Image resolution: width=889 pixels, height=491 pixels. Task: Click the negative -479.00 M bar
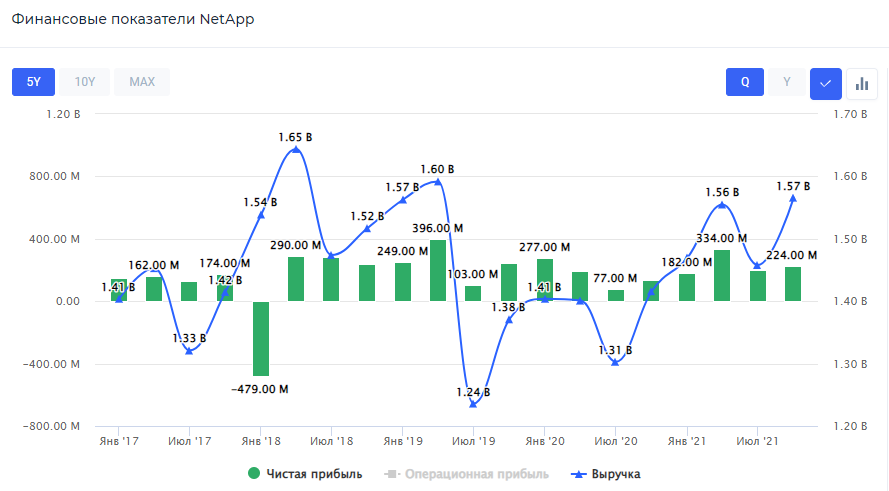click(260, 338)
